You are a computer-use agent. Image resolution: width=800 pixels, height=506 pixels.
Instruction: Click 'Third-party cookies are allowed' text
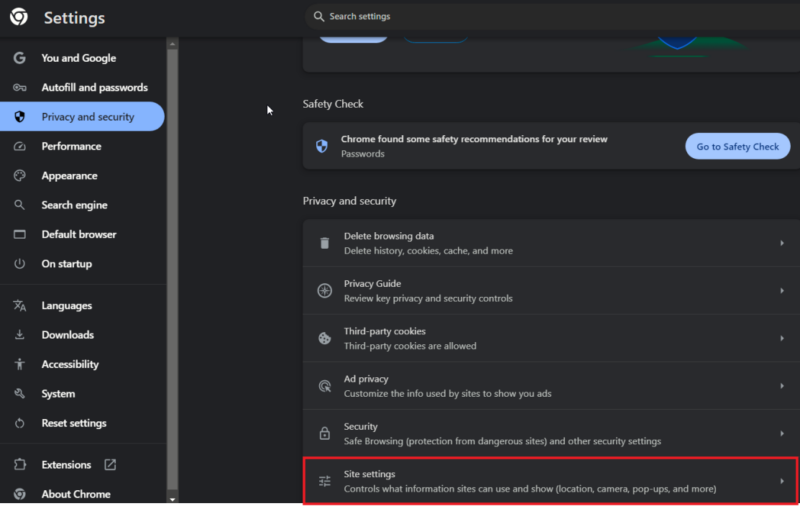pos(410,346)
